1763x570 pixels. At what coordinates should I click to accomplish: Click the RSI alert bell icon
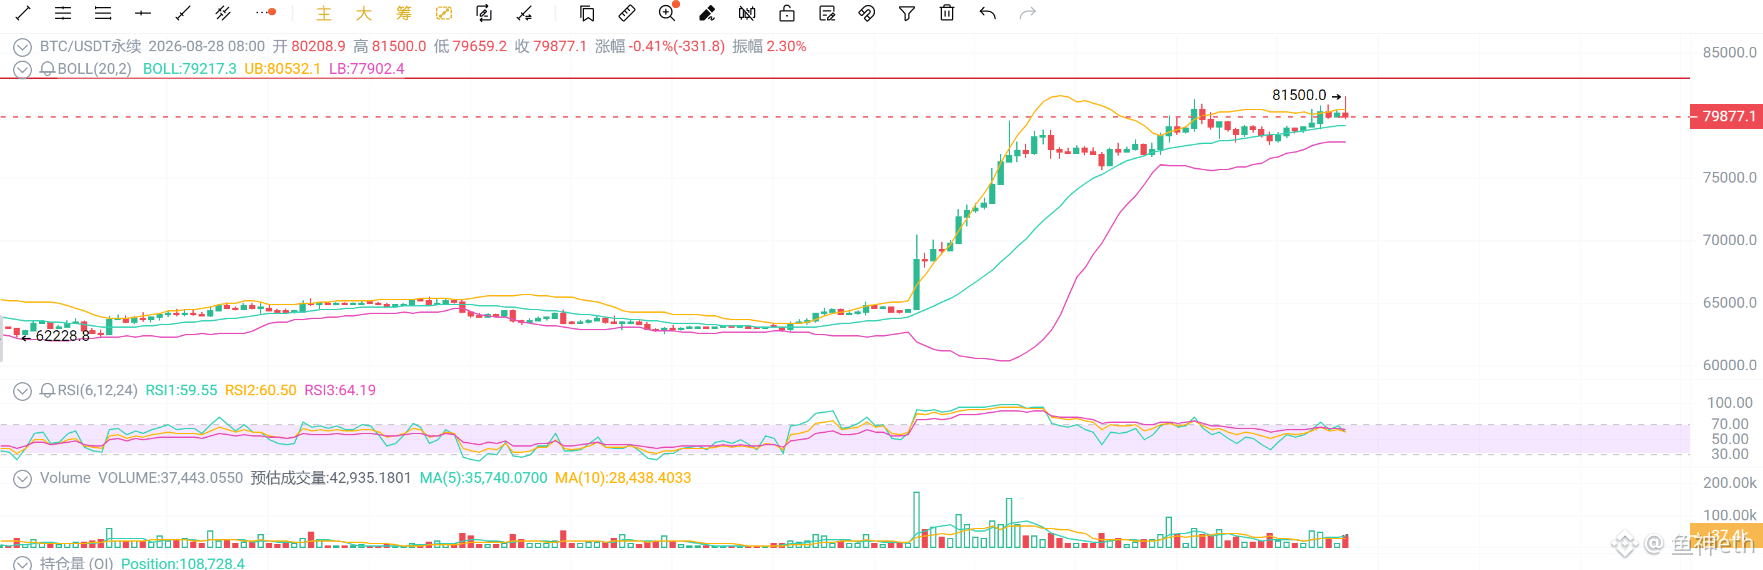coord(47,390)
